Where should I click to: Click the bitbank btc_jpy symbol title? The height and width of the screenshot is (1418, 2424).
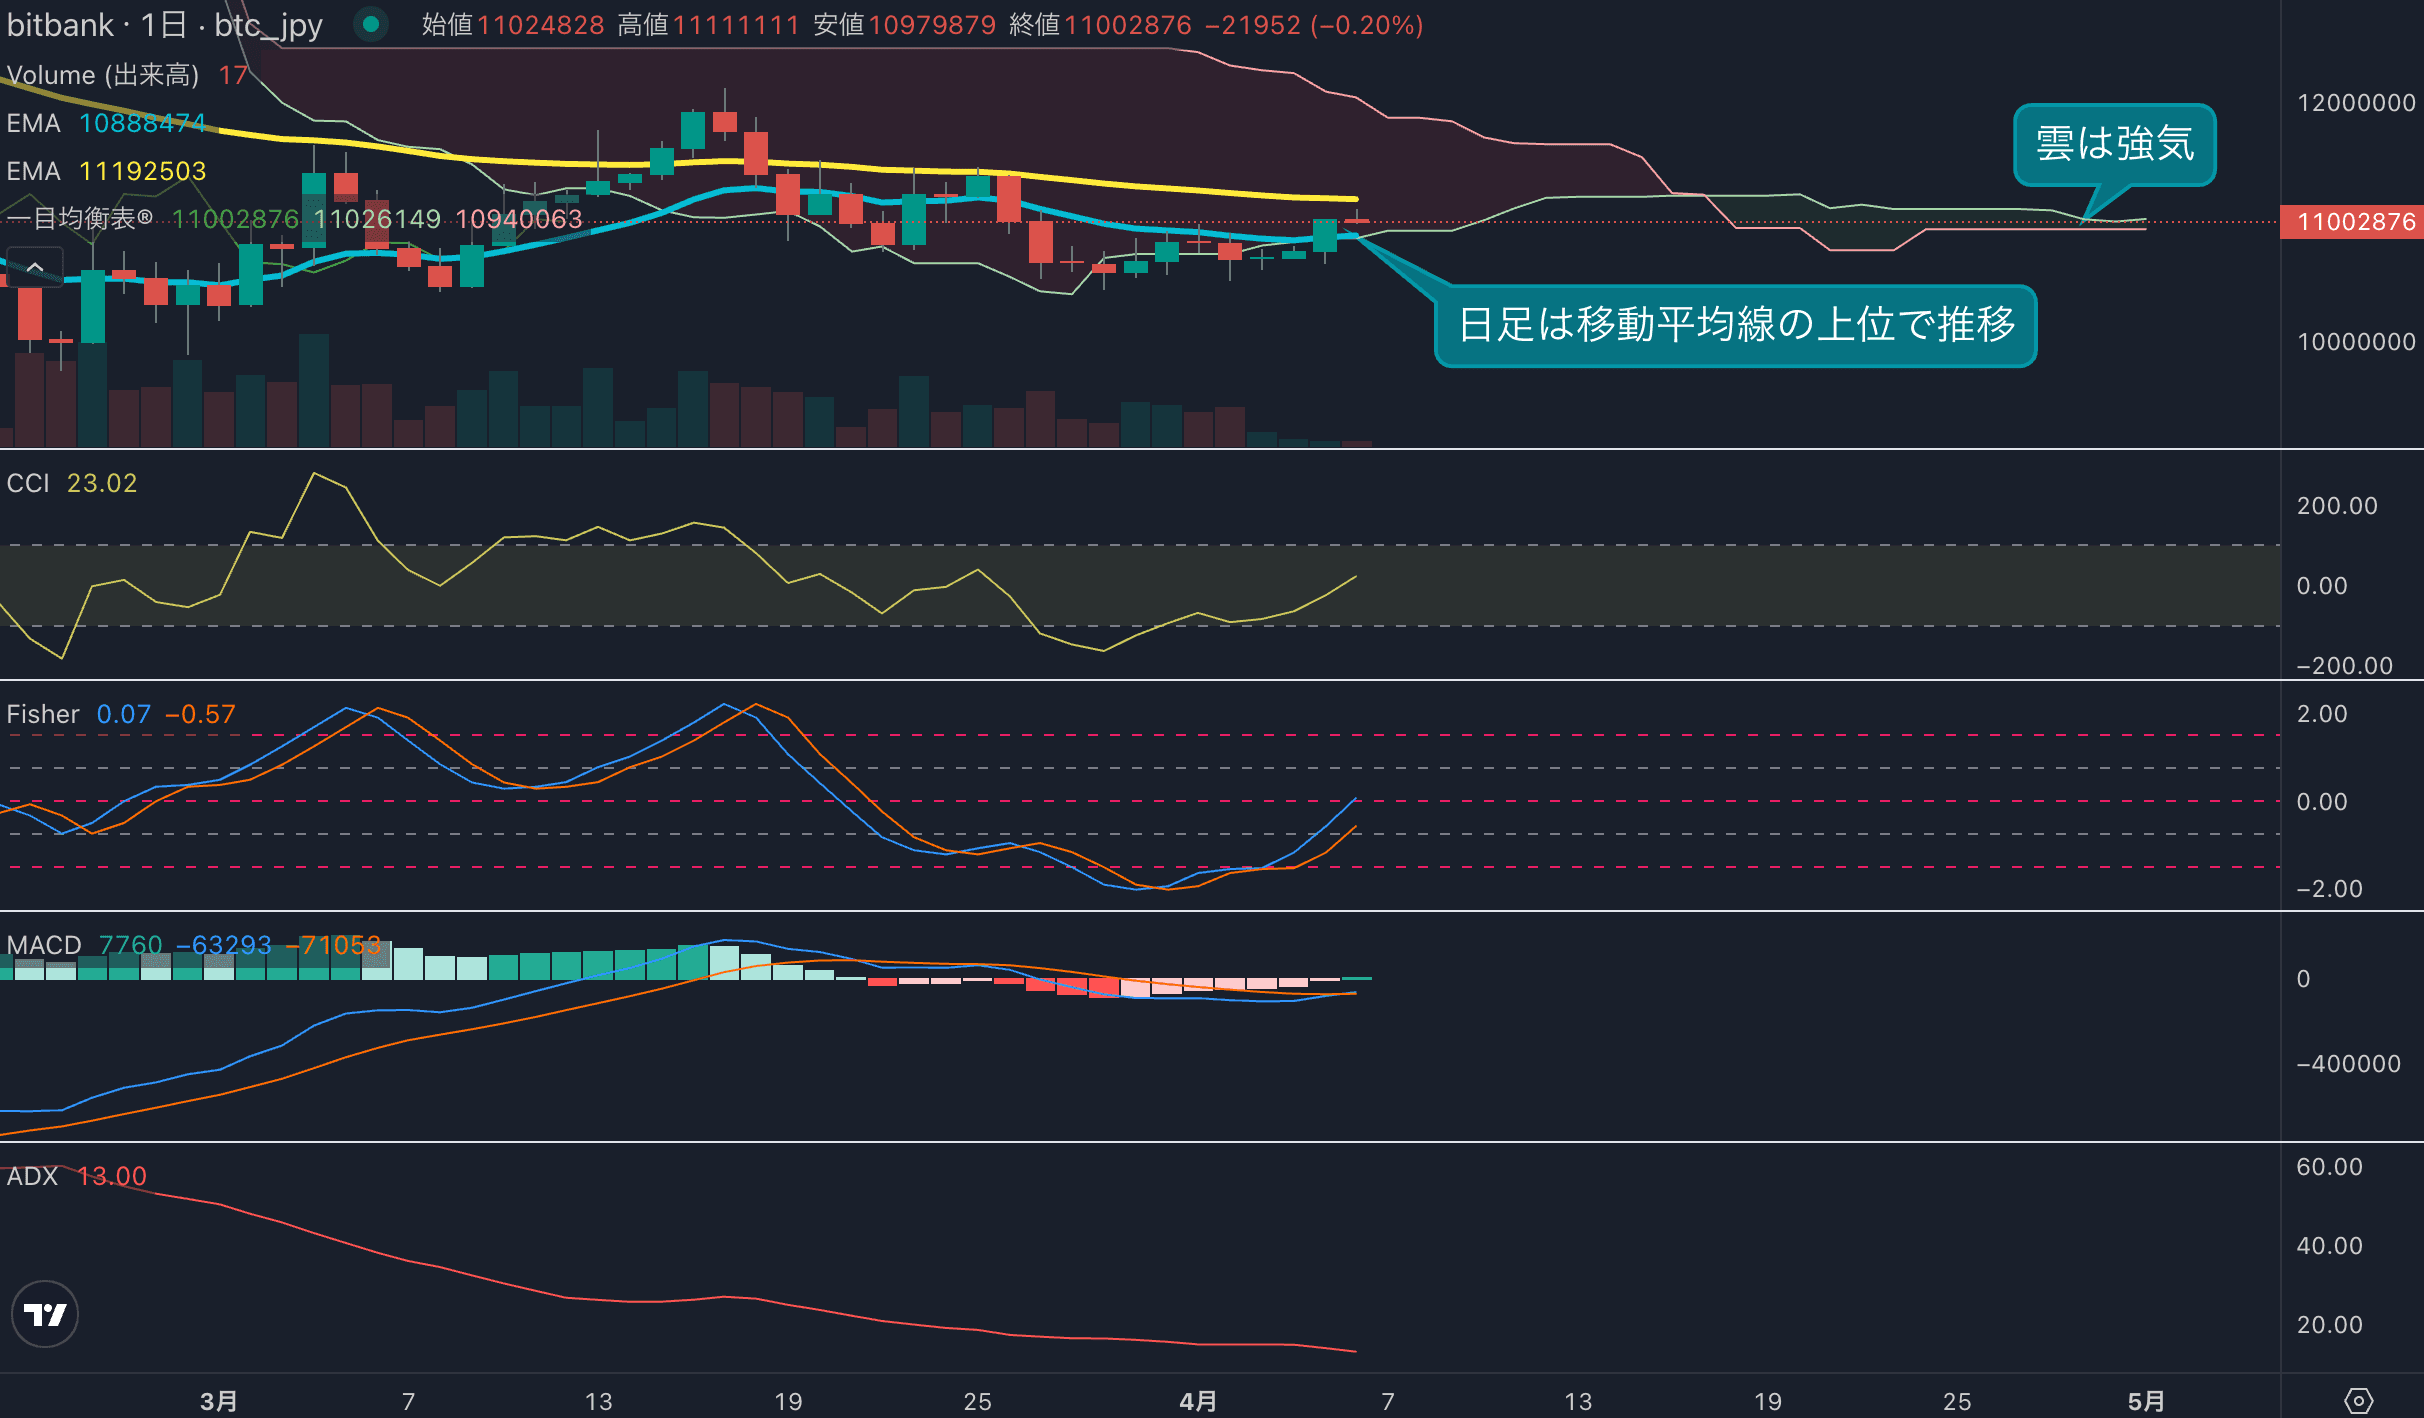[165, 24]
